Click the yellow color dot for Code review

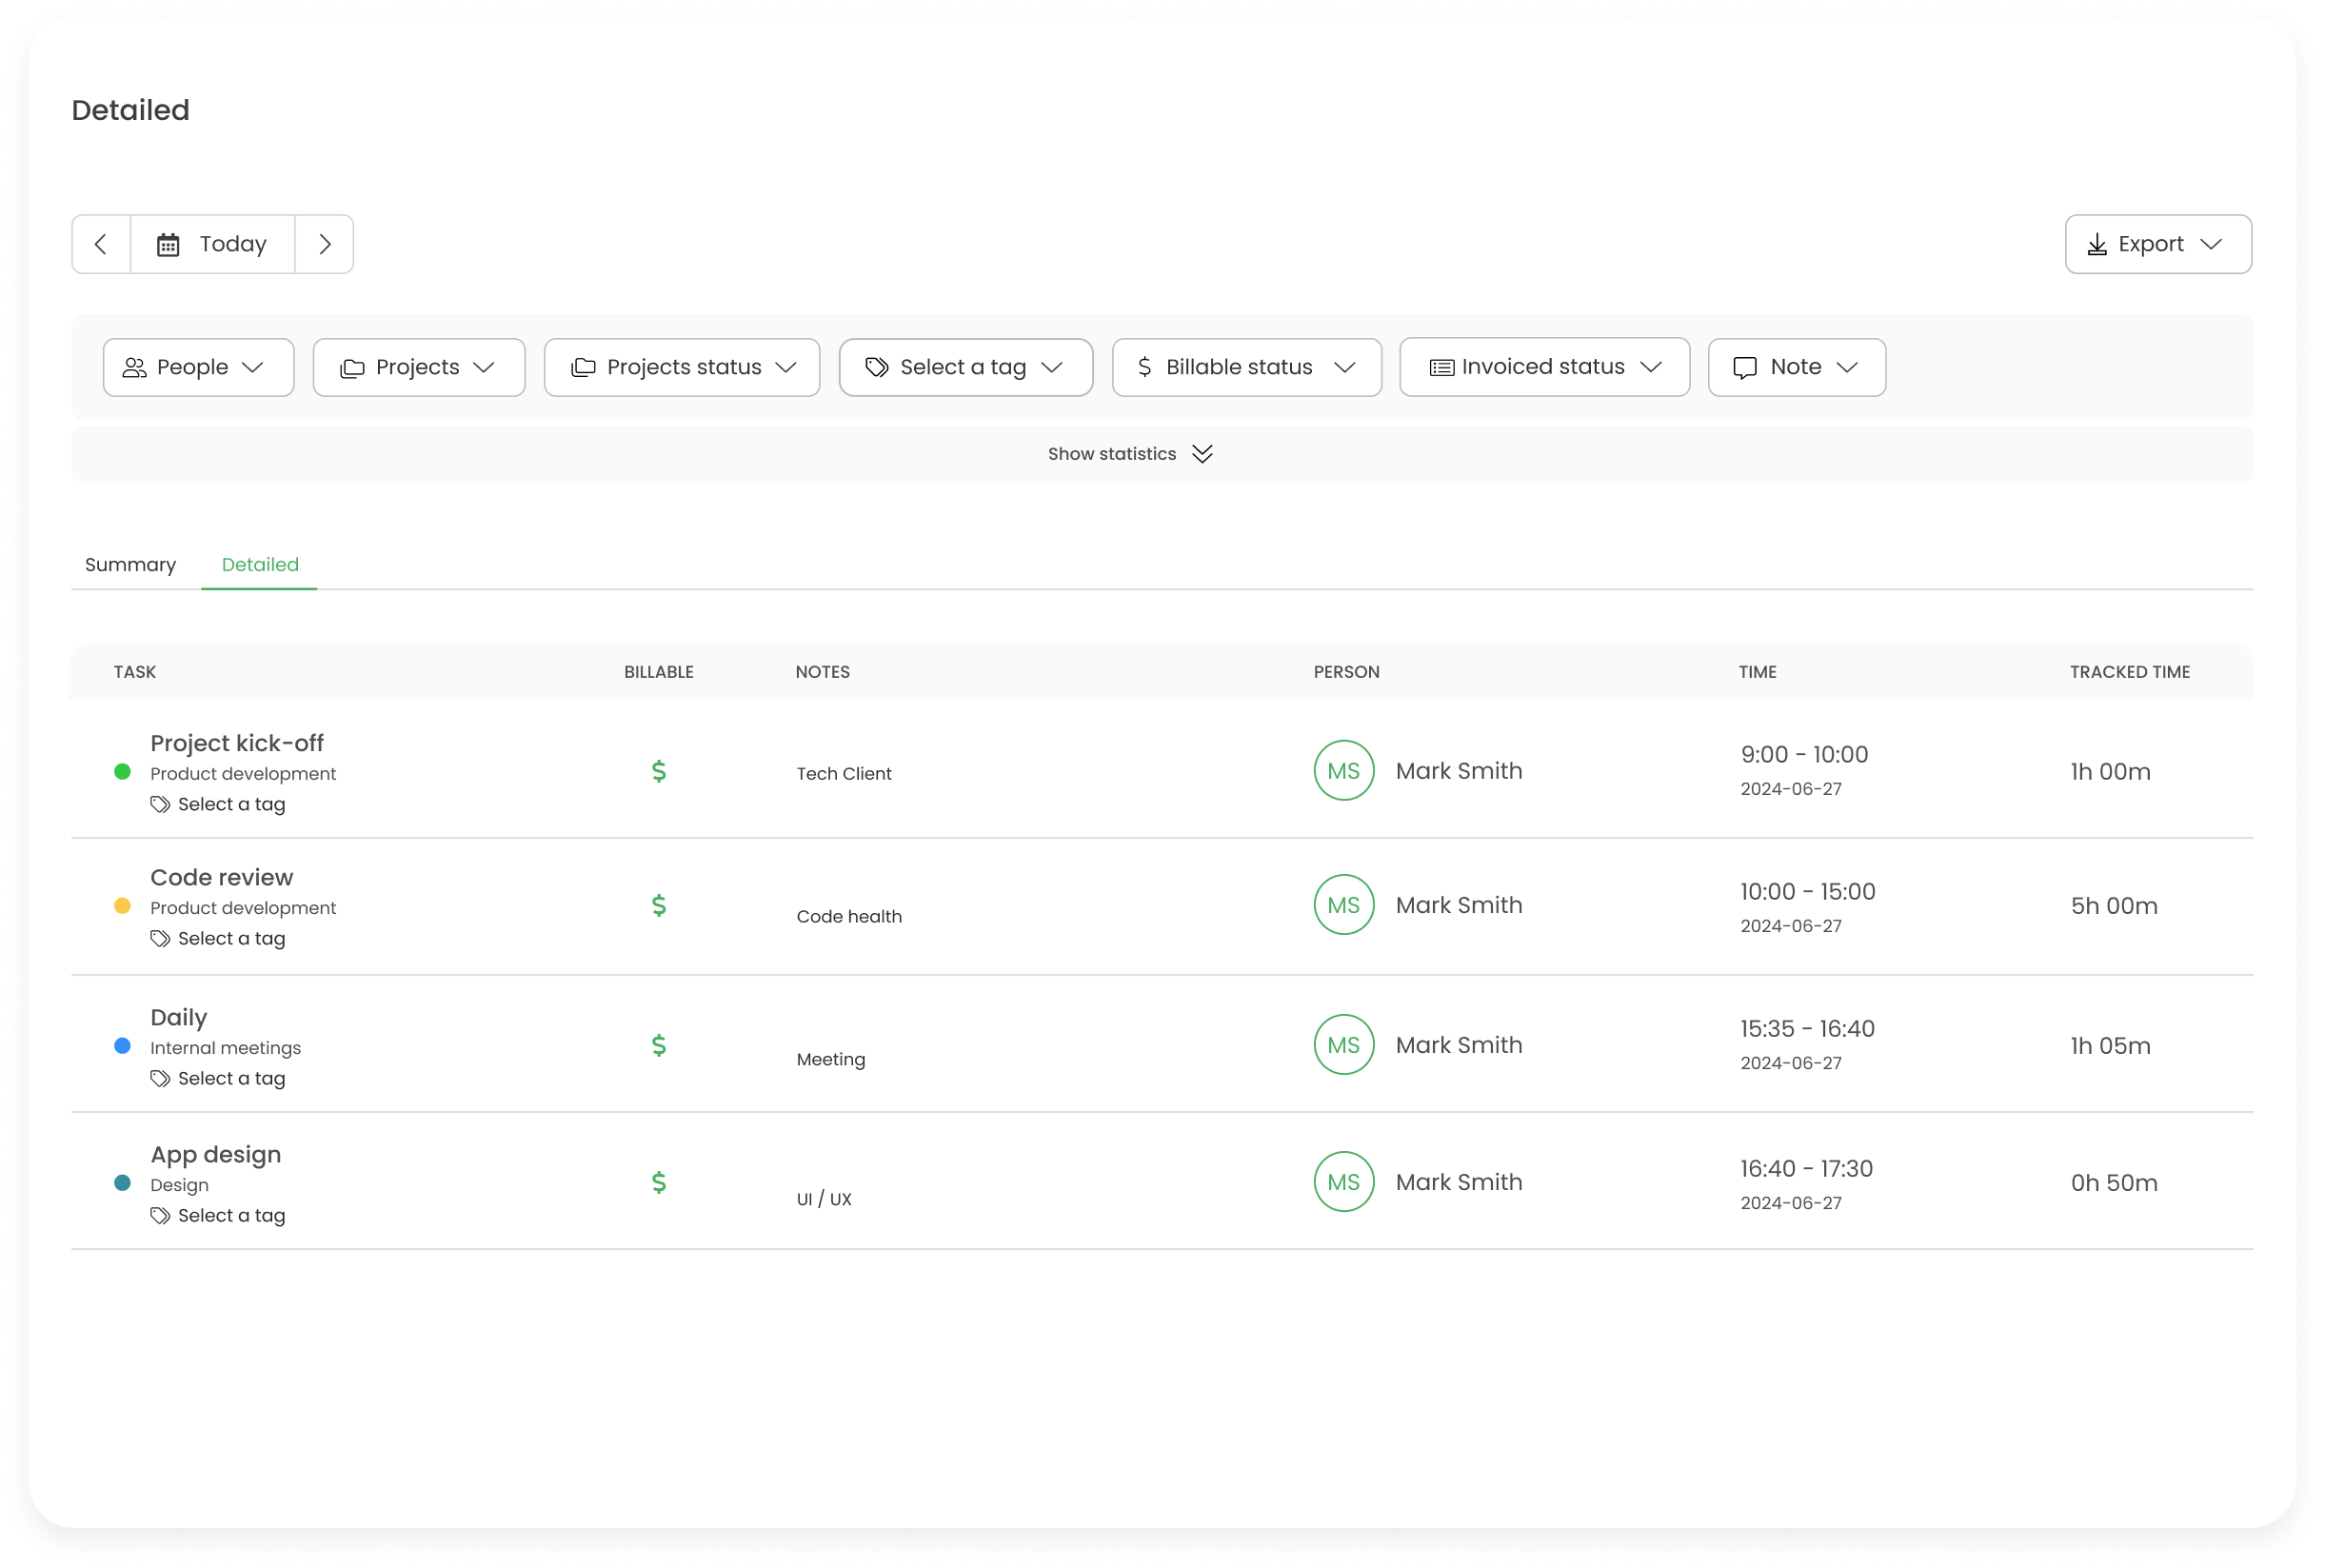click(x=122, y=906)
